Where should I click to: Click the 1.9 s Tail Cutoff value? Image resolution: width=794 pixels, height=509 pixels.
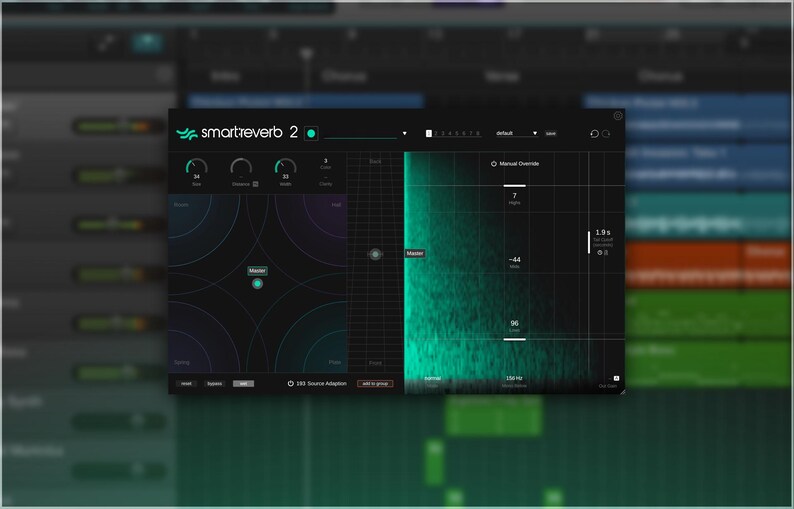(x=603, y=232)
